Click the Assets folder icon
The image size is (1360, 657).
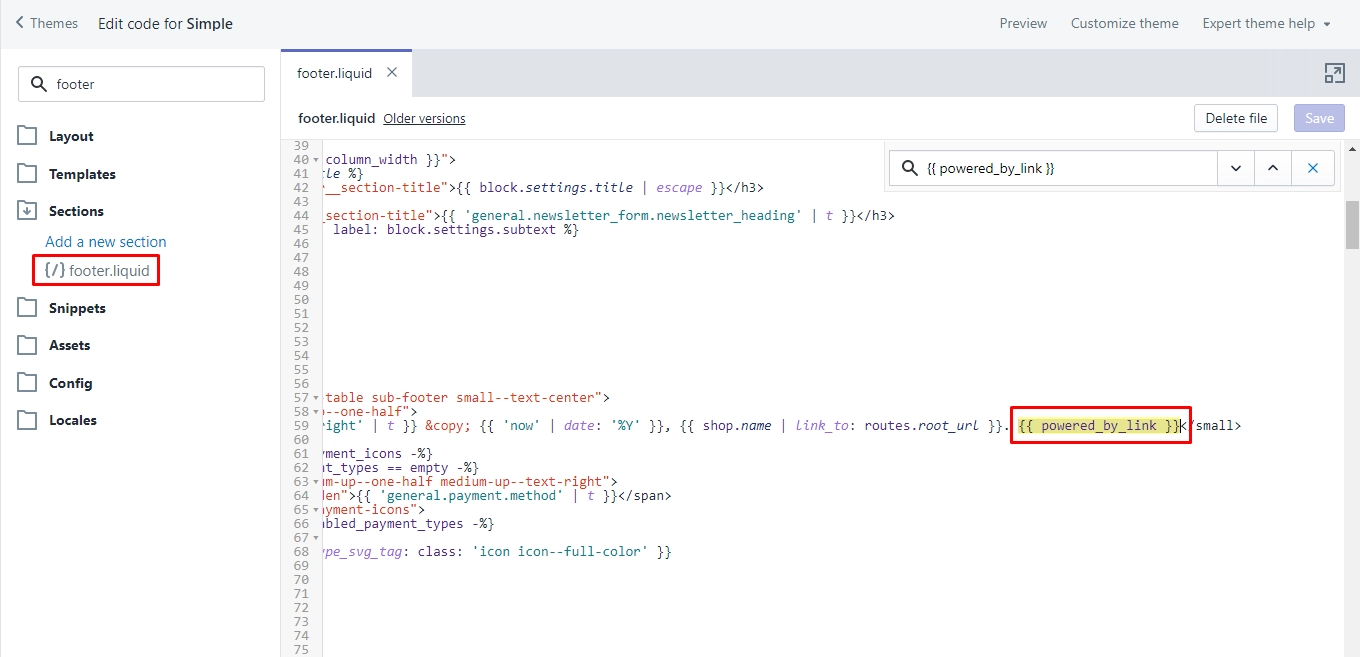coord(27,345)
